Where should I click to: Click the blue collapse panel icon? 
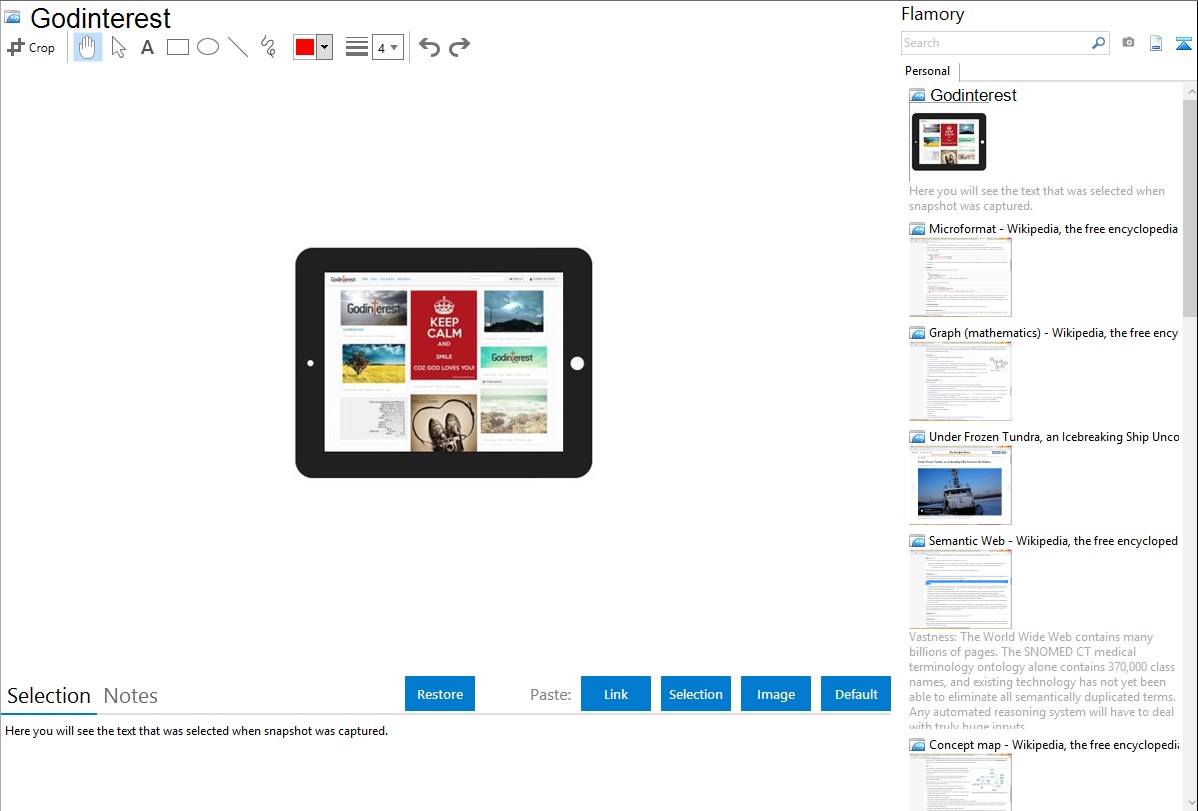pyautogui.click(x=1183, y=43)
